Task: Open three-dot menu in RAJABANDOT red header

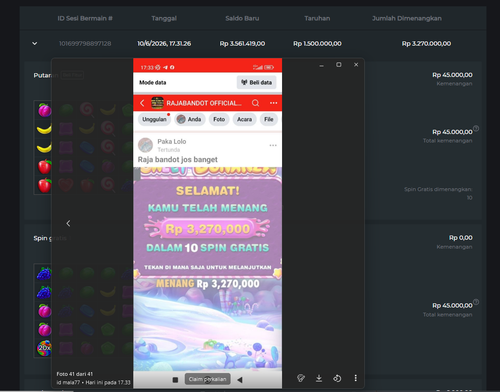Action: [273, 103]
